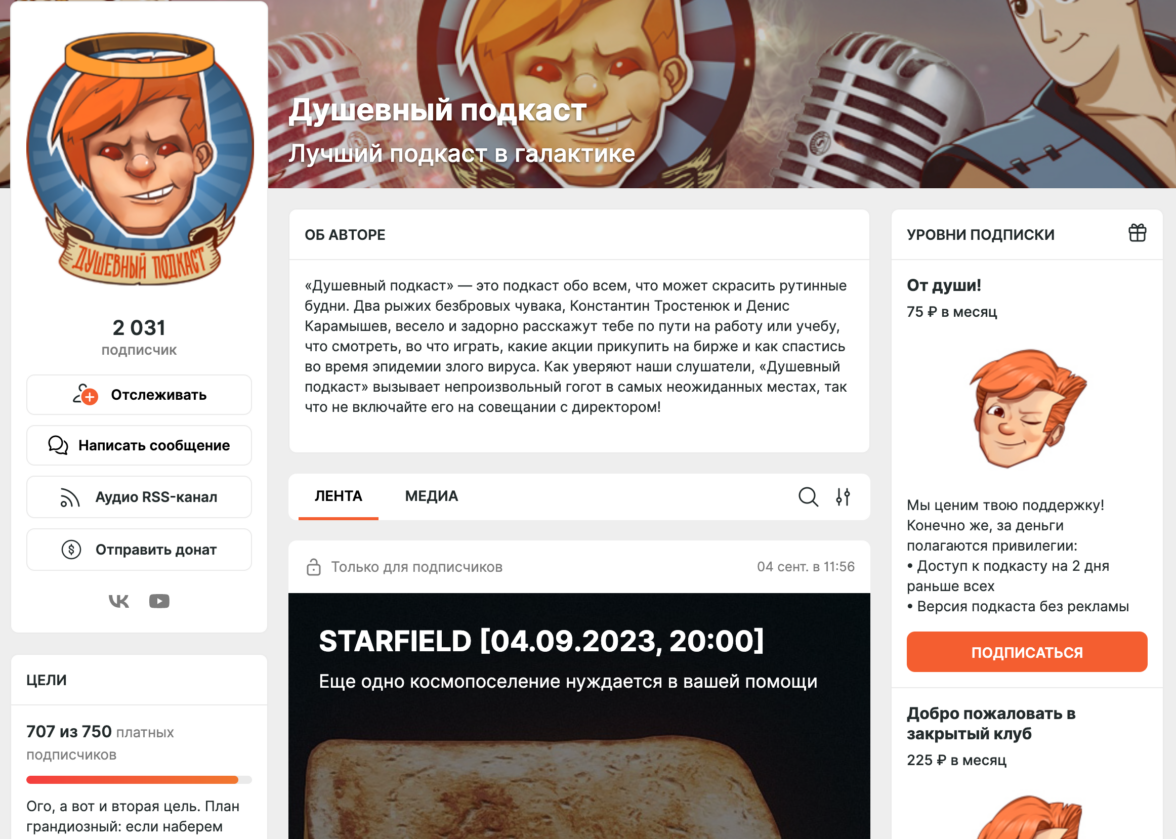Select the ЛЕНТА tab
The image size is (1176, 839).
[x=338, y=496]
